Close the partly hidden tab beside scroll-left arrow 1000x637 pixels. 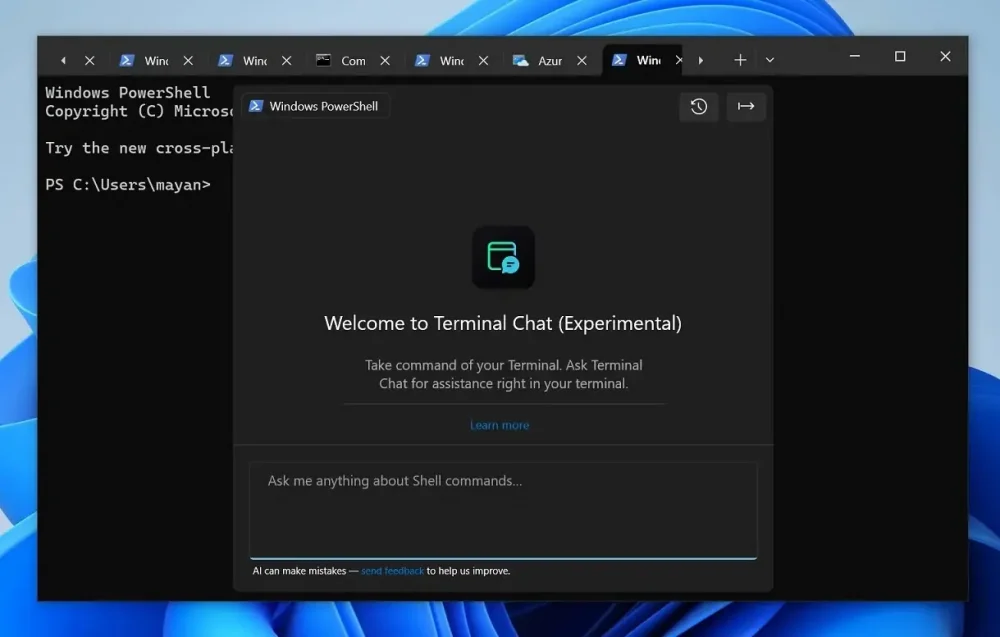click(x=90, y=61)
